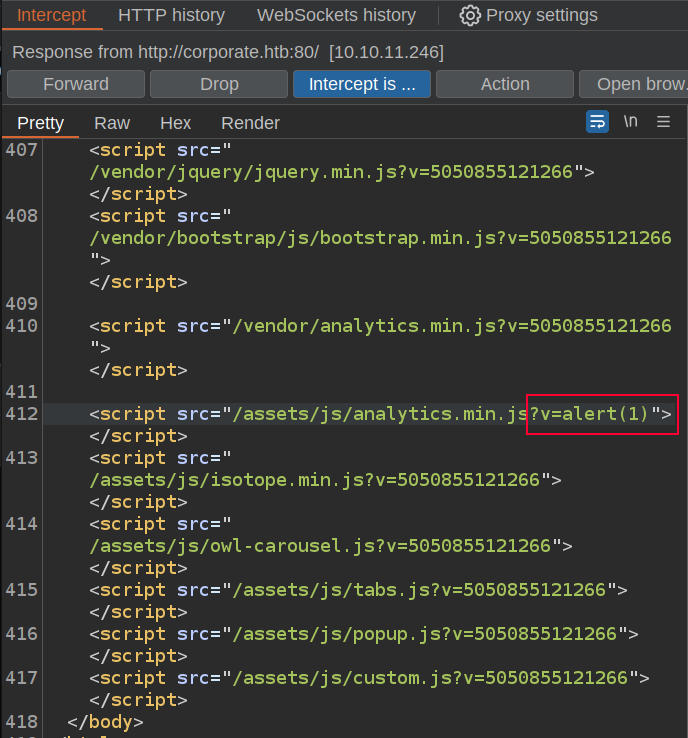
Task: Drop the intercepted response
Action: (x=219, y=84)
